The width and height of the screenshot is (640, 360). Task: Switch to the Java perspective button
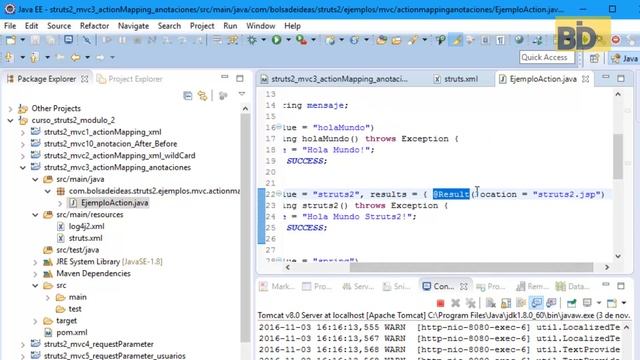[x=624, y=58]
